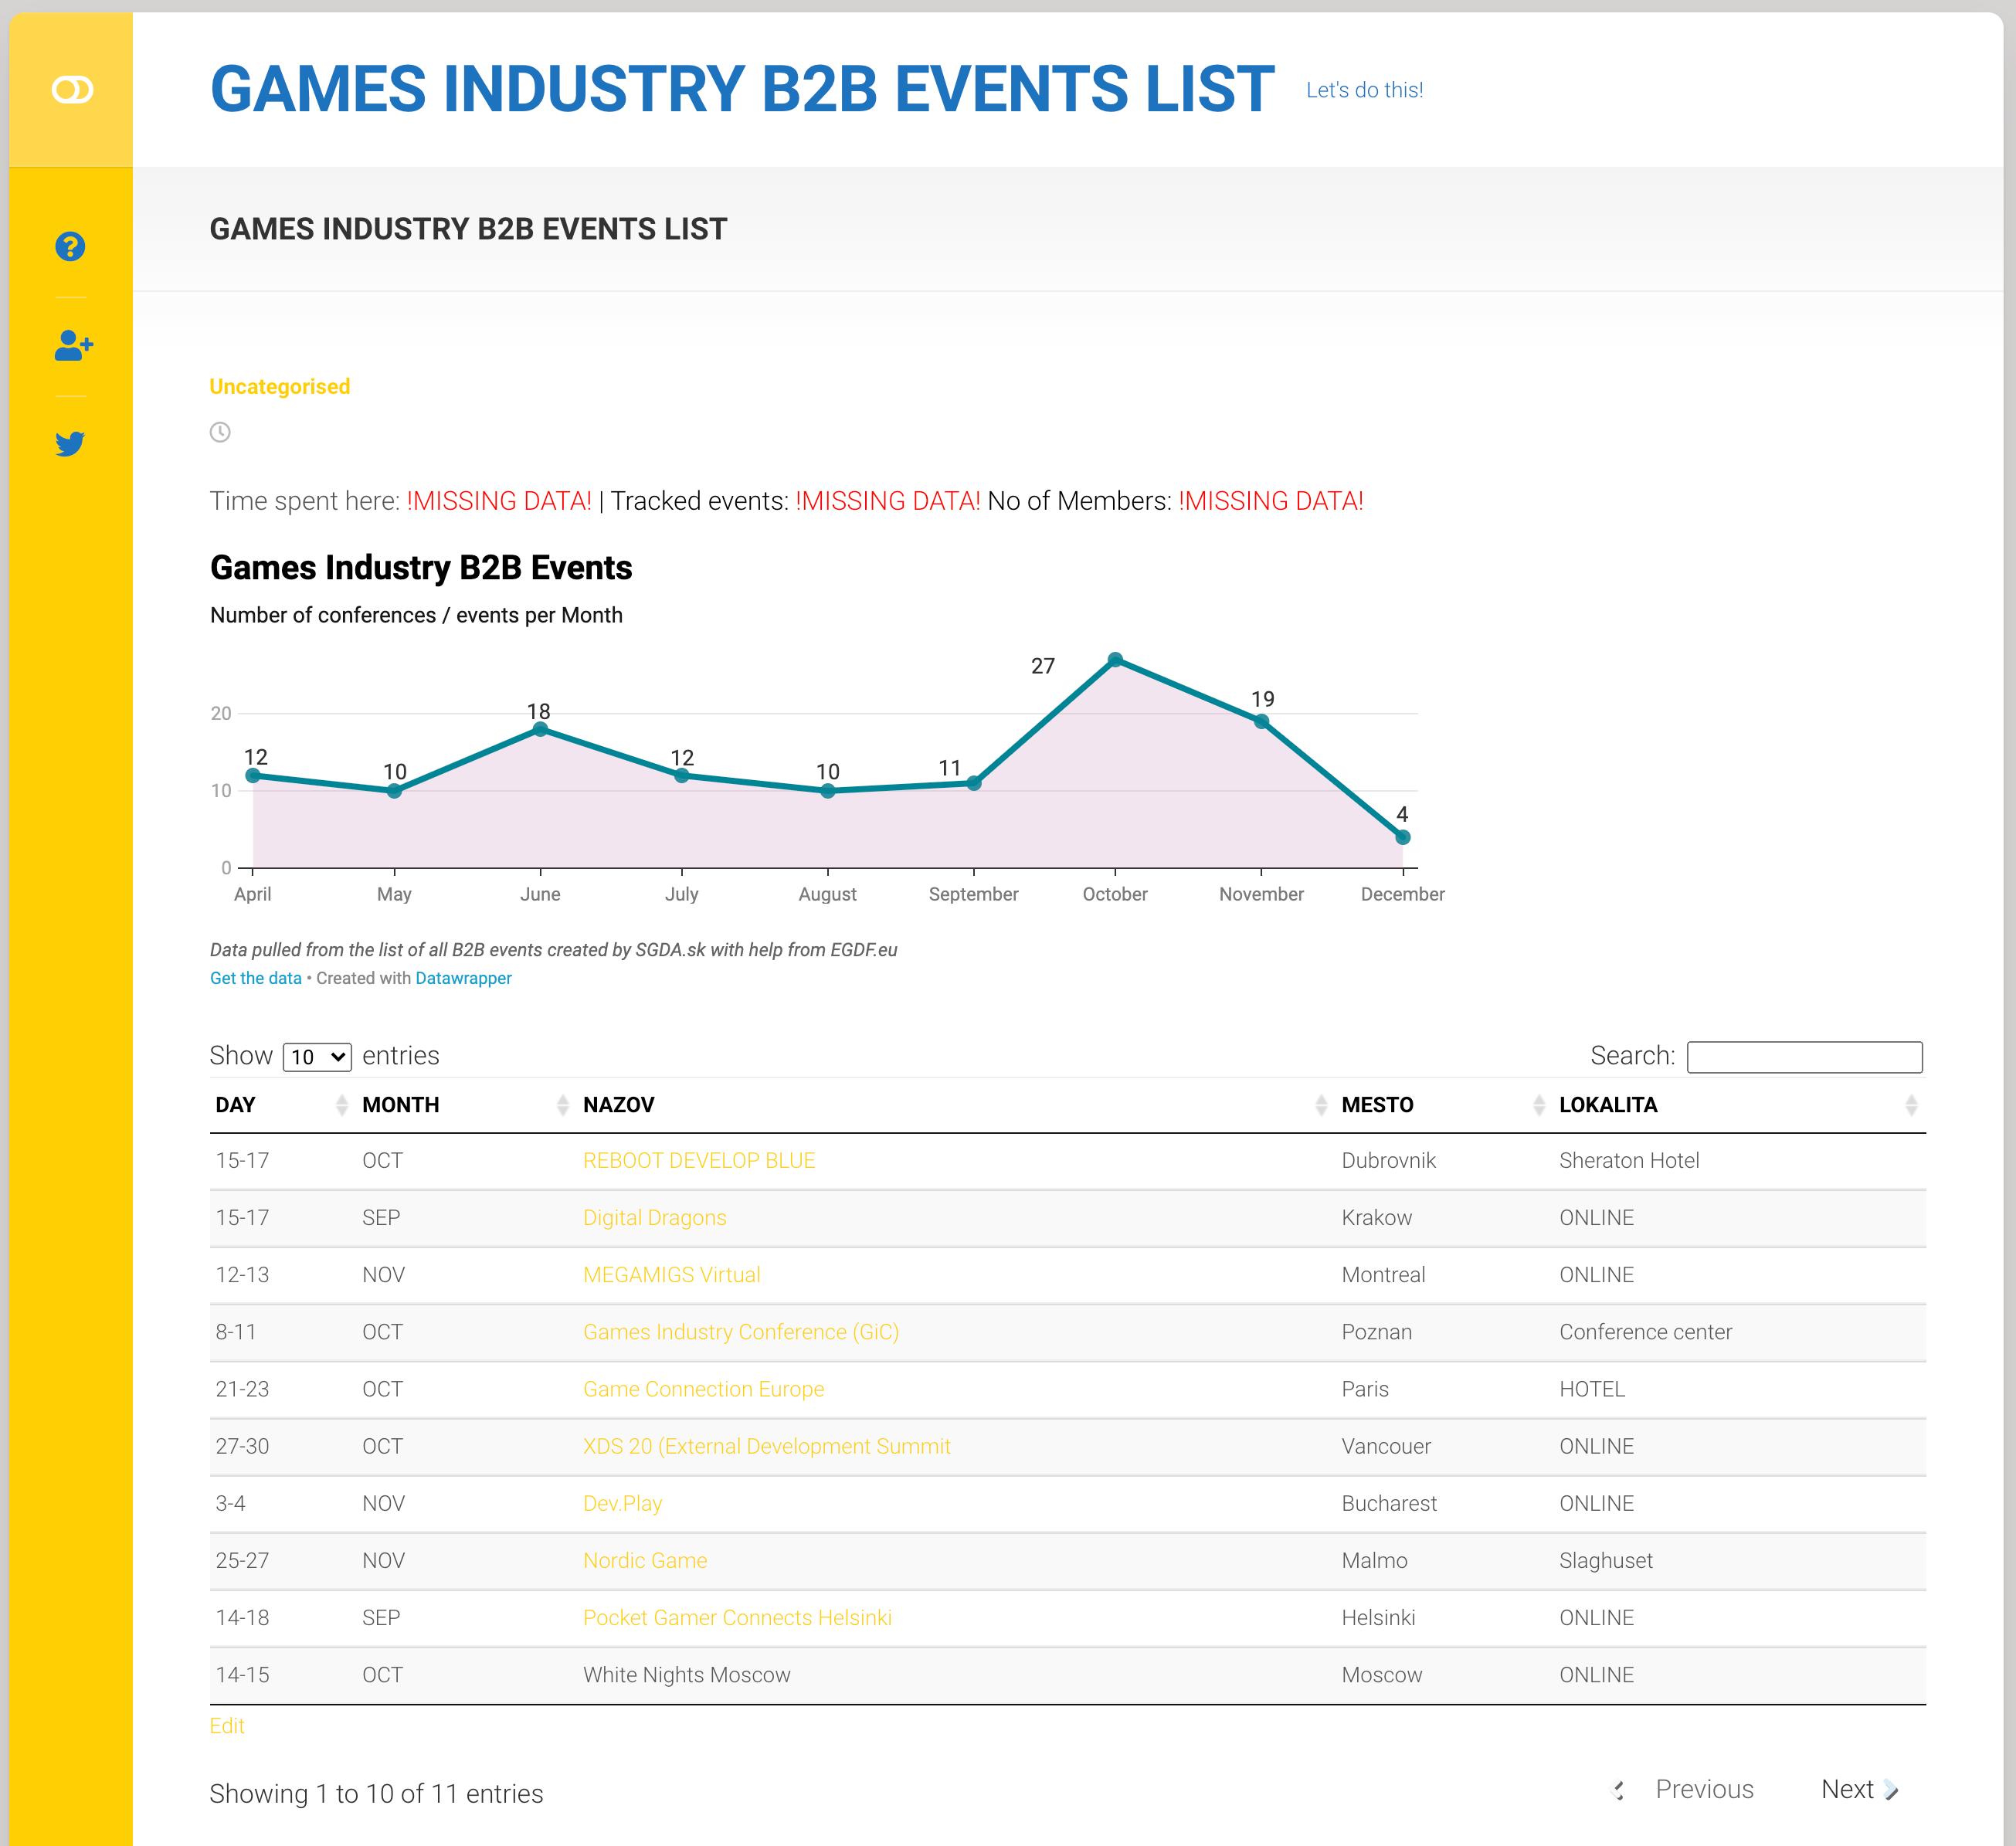Click White Nights Moscow table cell
This screenshot has width=2016, height=1846.
687,1674
